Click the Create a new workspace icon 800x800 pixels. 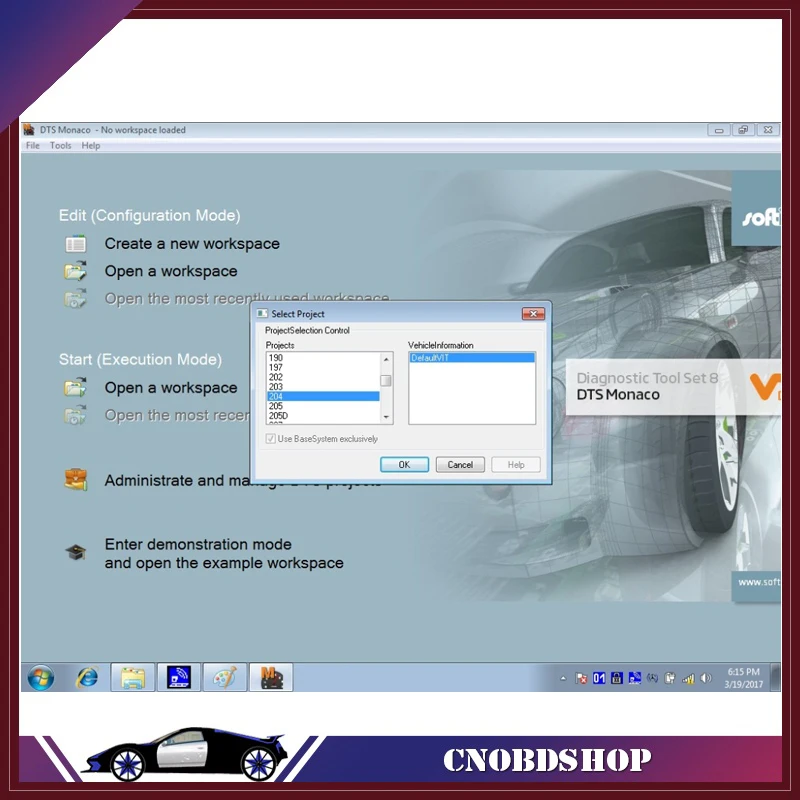76,244
